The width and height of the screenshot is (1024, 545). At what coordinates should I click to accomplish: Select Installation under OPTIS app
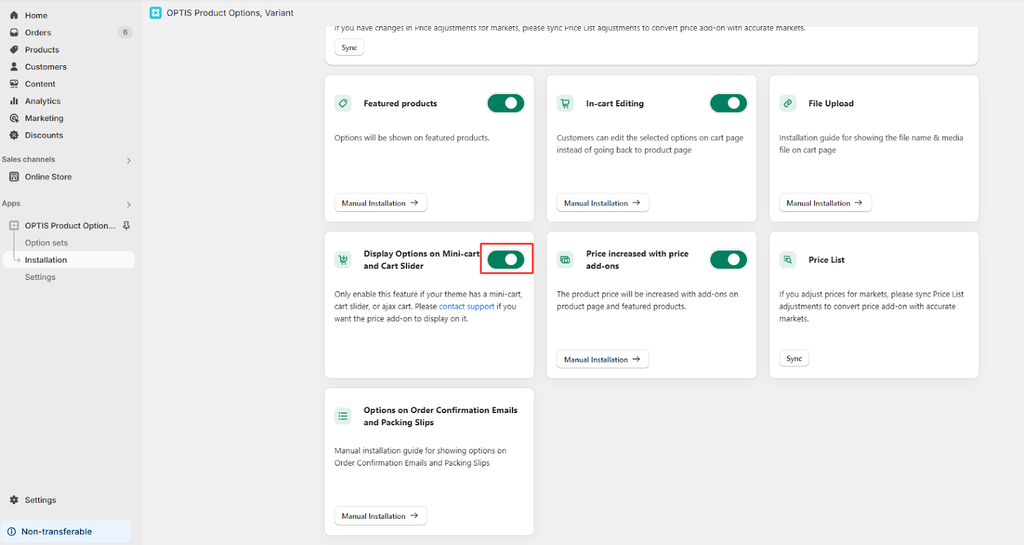pos(69,260)
